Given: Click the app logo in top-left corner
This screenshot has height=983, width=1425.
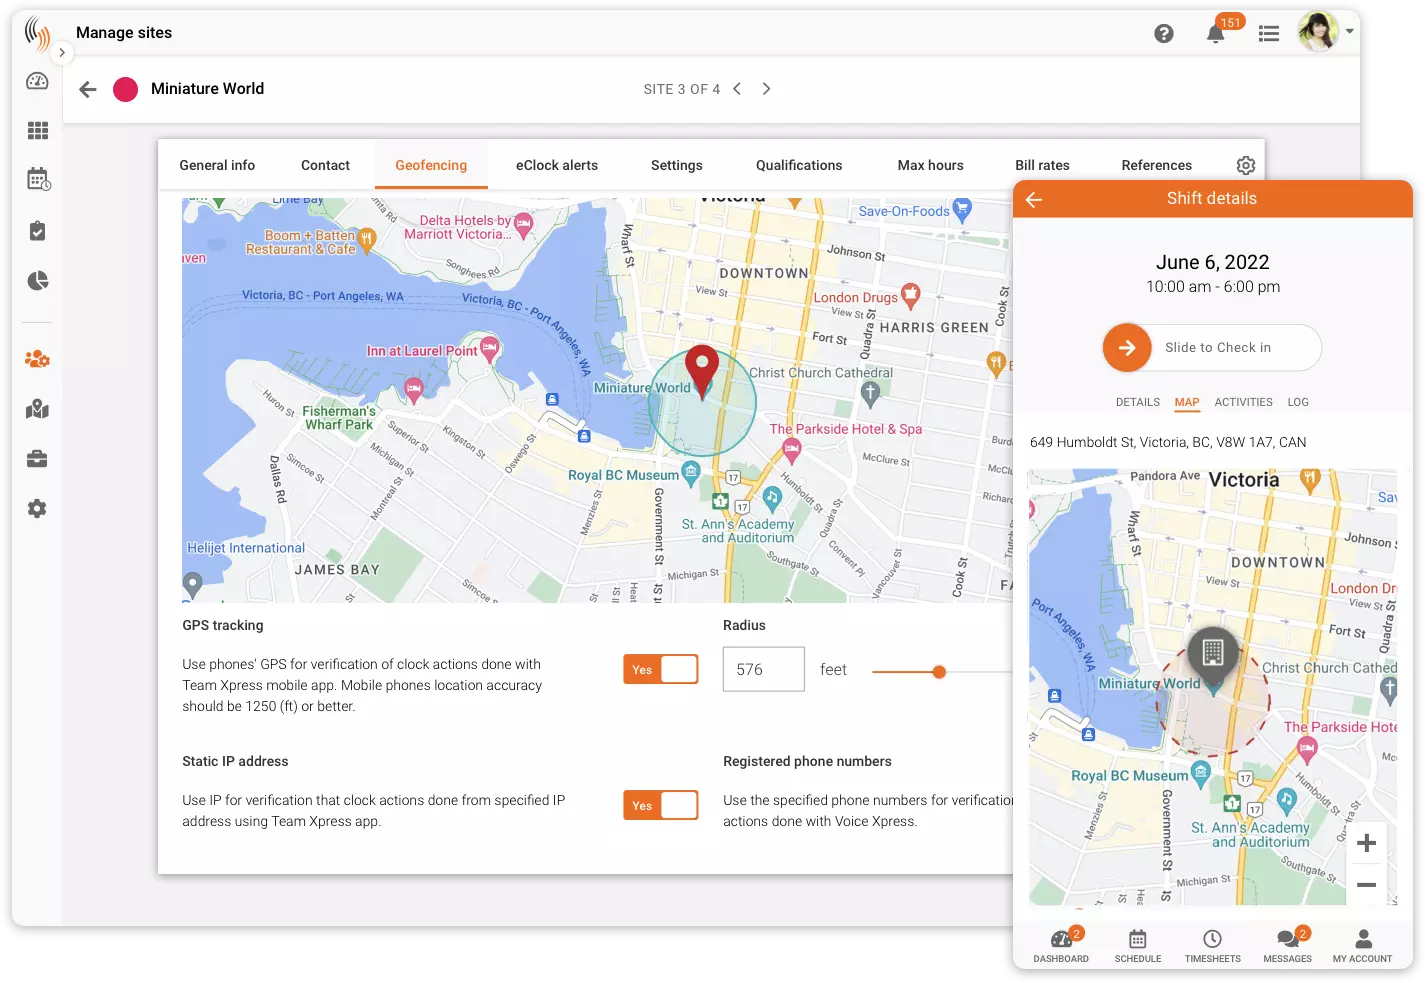Looking at the screenshot, I should click(x=37, y=33).
